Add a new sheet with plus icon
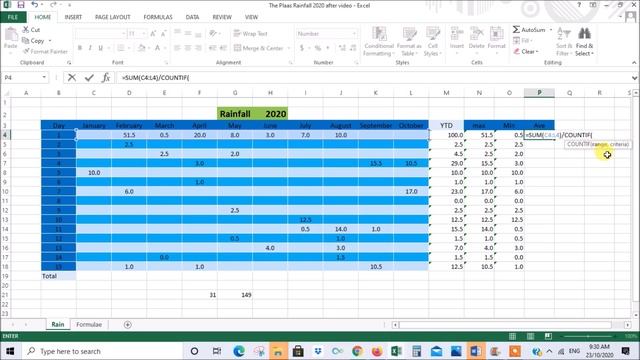The height and width of the screenshot is (360, 640). click(128, 324)
